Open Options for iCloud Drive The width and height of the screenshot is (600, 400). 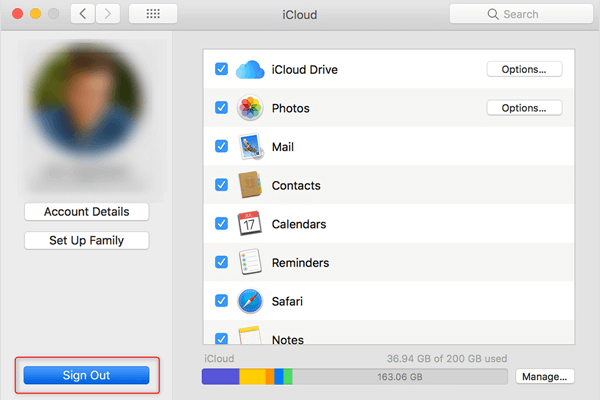524,69
